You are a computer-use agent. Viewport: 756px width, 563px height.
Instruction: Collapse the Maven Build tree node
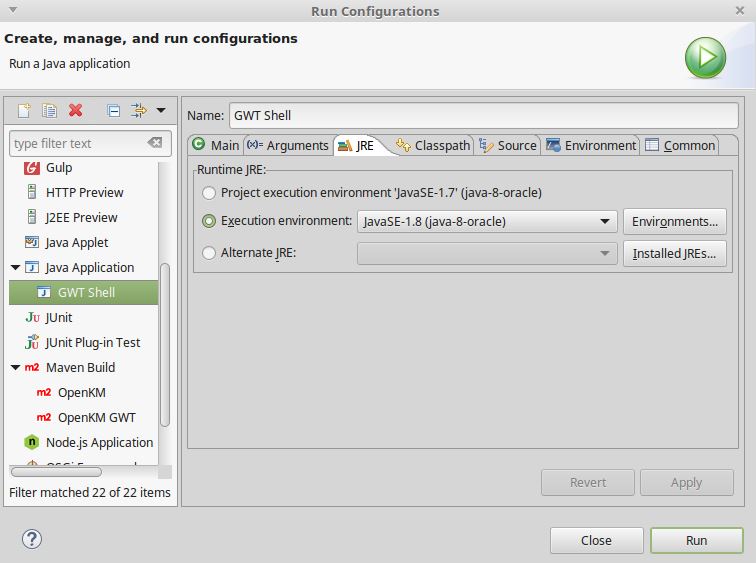point(16,368)
